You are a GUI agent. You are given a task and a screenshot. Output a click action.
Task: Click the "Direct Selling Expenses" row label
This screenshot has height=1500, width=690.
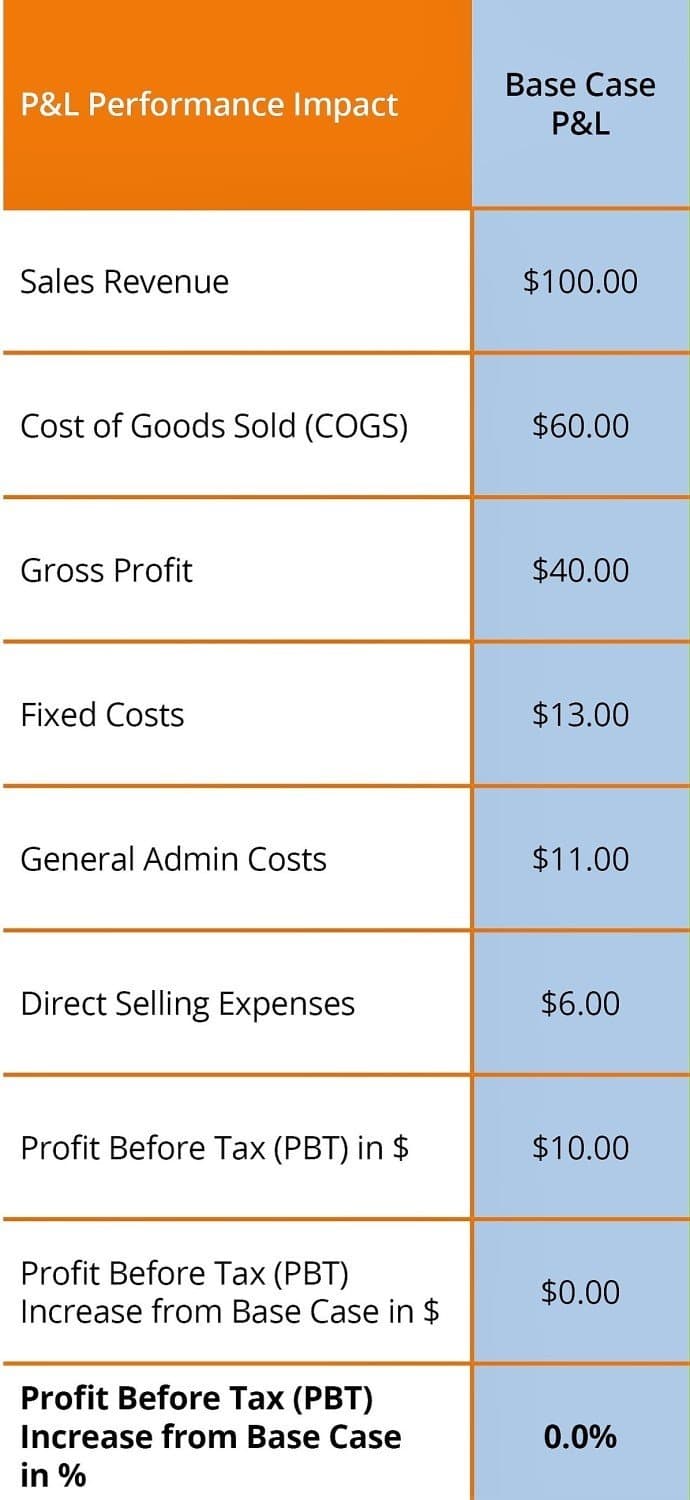click(x=187, y=1003)
